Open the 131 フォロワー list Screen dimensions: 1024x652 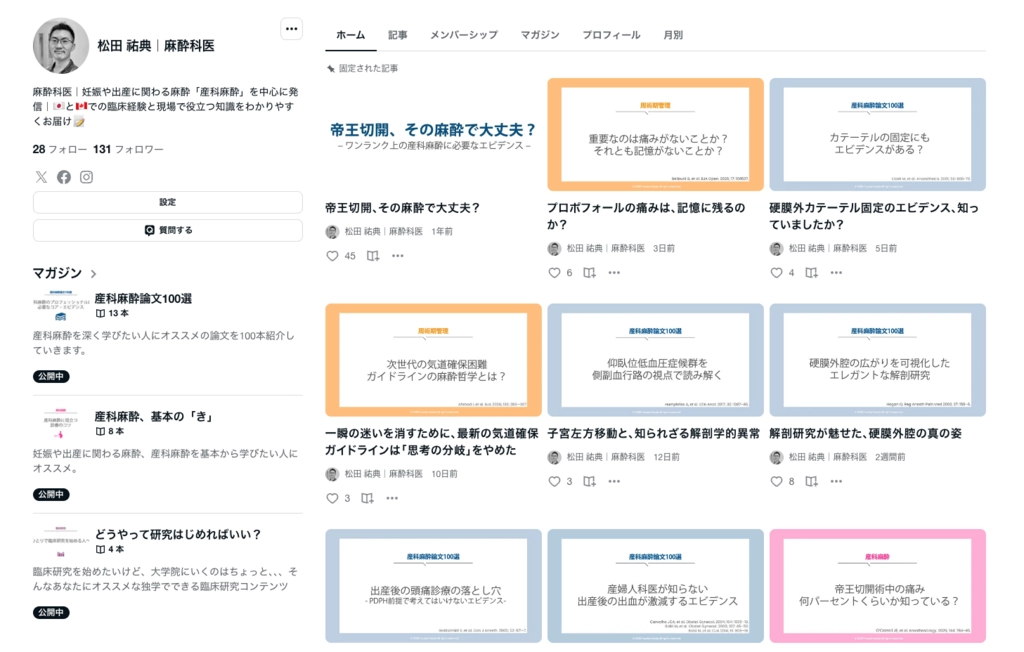128,149
